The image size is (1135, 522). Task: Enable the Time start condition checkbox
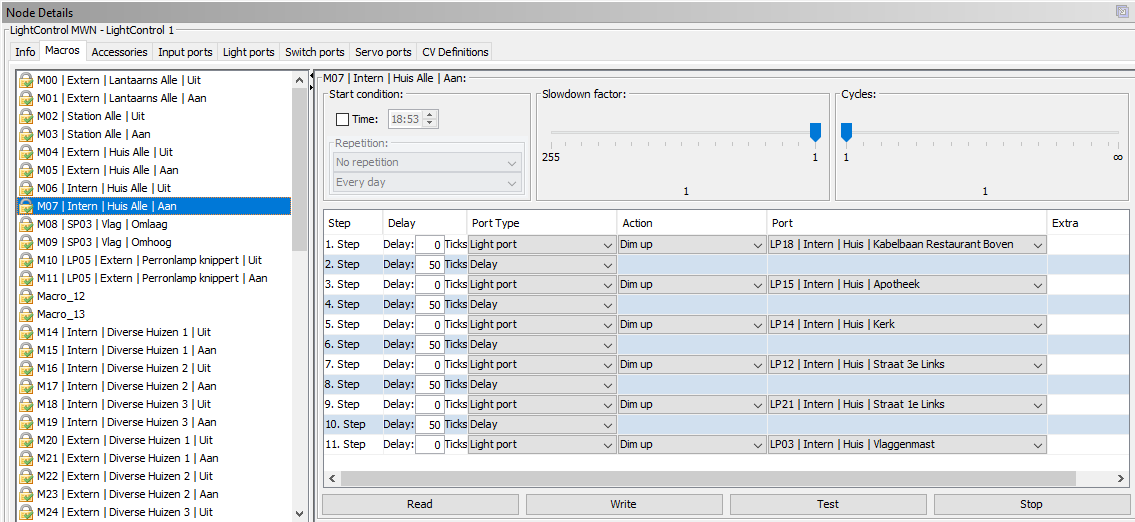343,119
